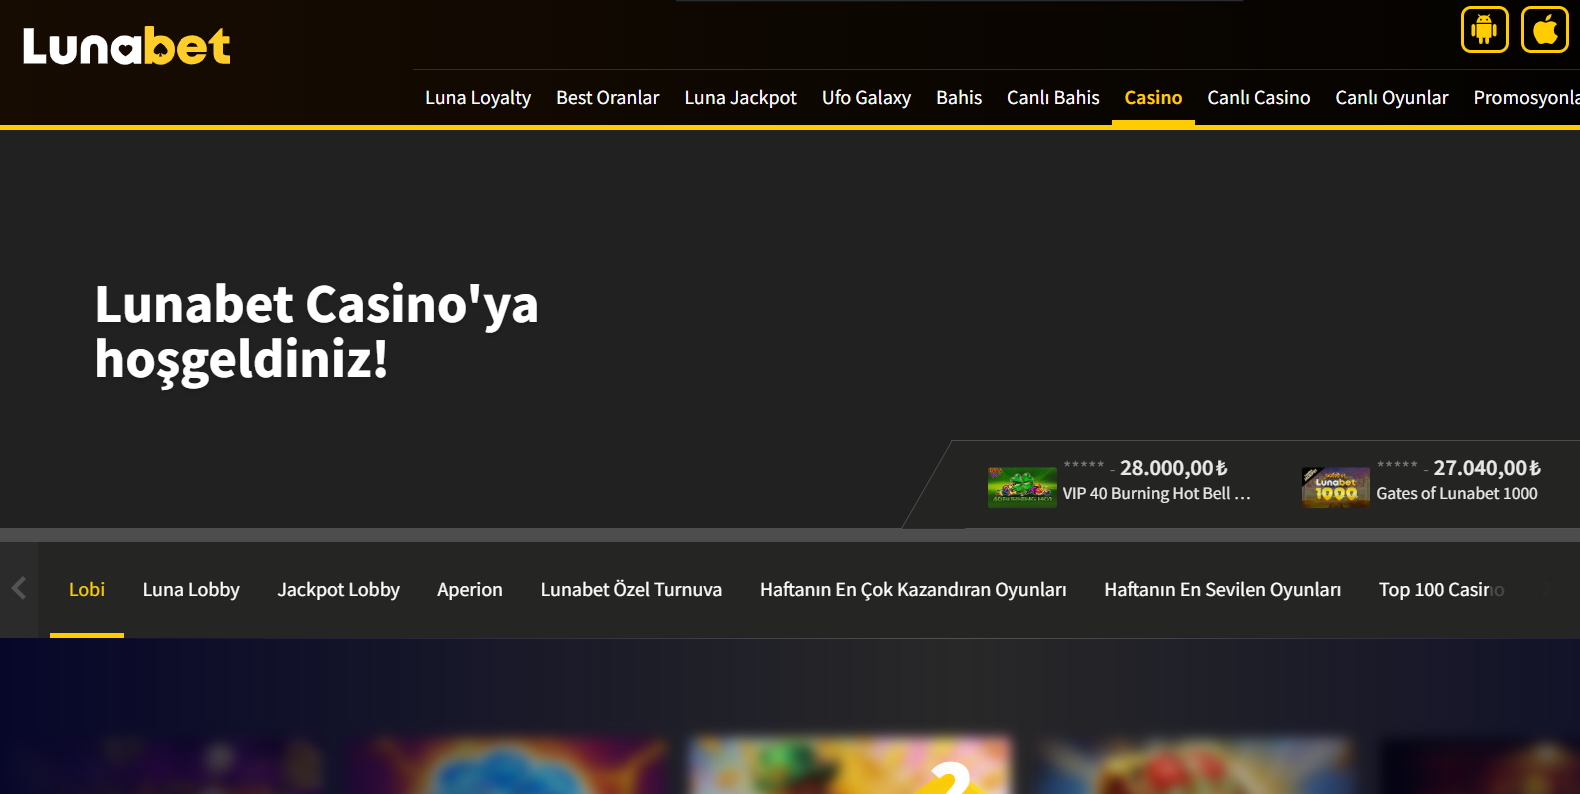The width and height of the screenshot is (1580, 794).
Task: Open the Promosyonlar menu item
Action: click(1526, 98)
